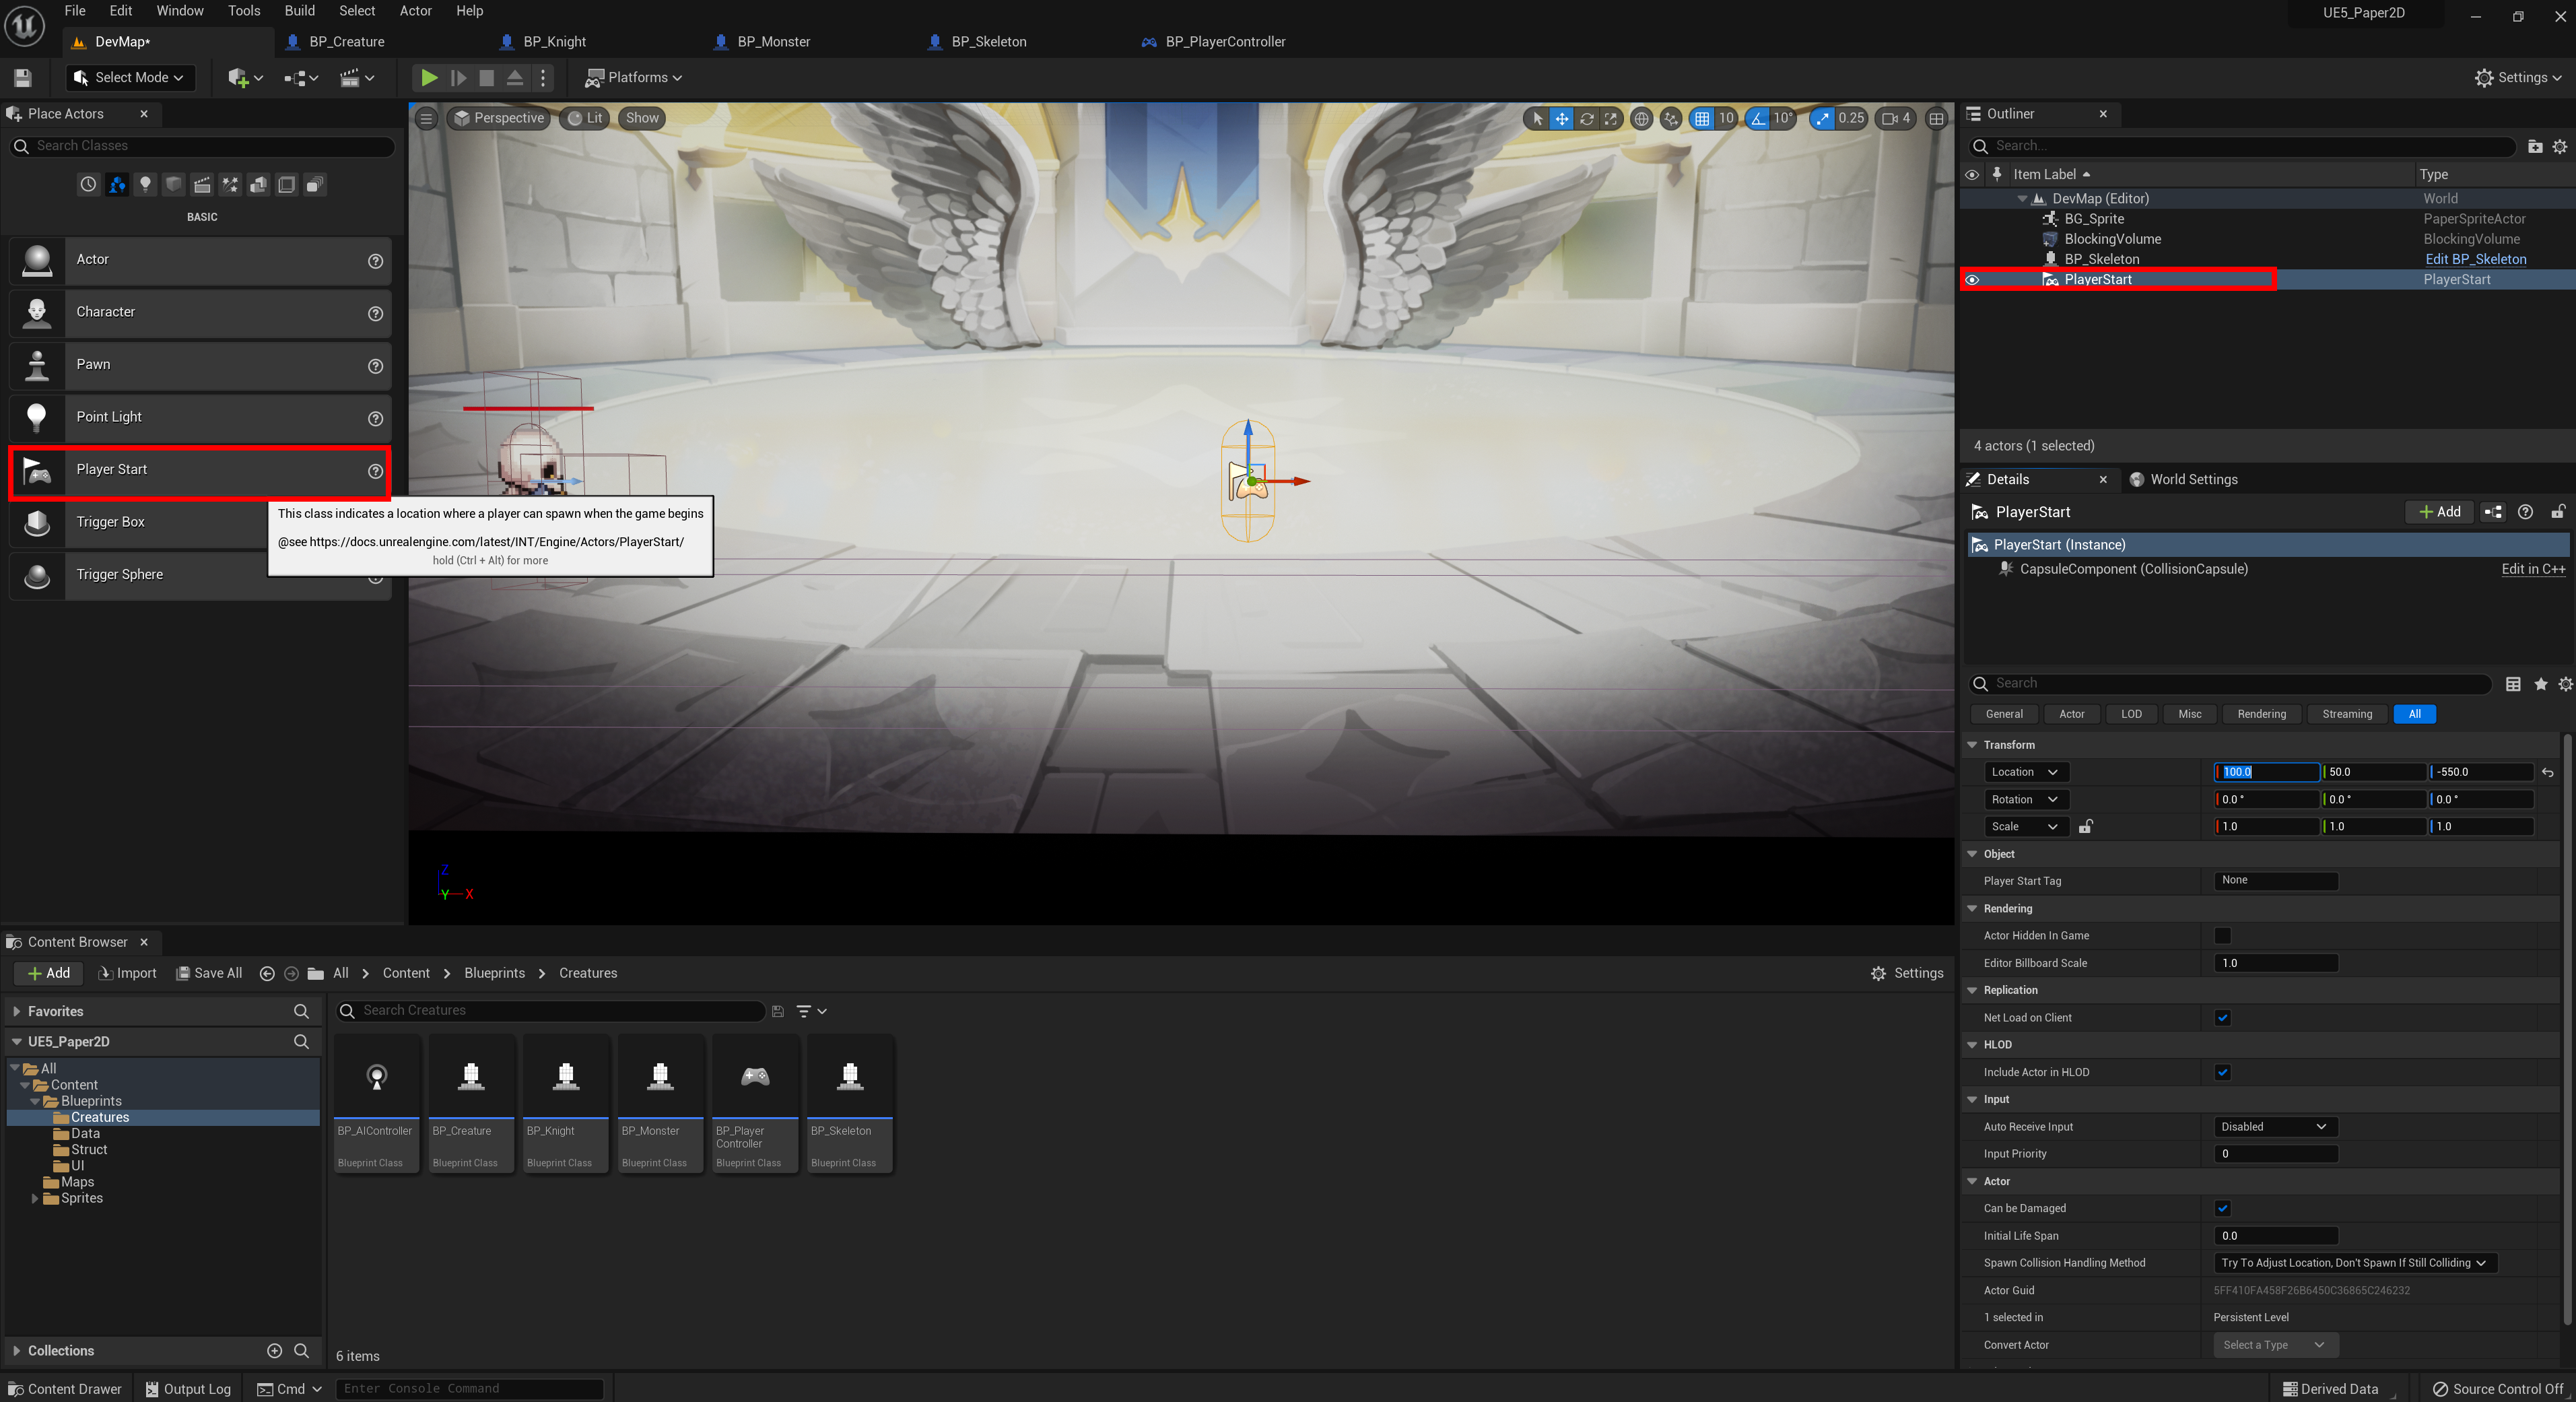Collapse the Transform section
Image resolution: width=2576 pixels, height=1402 pixels.
pos(1972,745)
